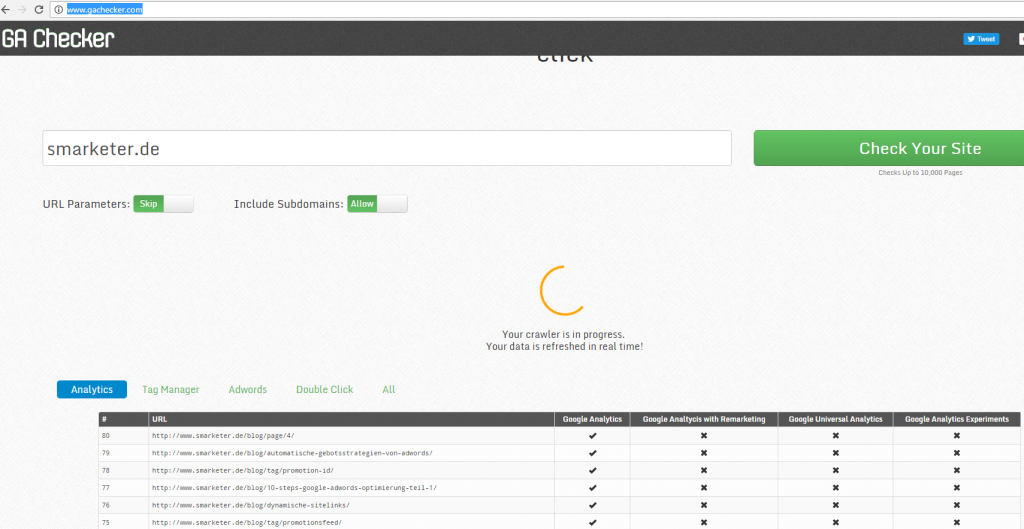
Task: Switch to the Double Click tab
Action: point(325,389)
